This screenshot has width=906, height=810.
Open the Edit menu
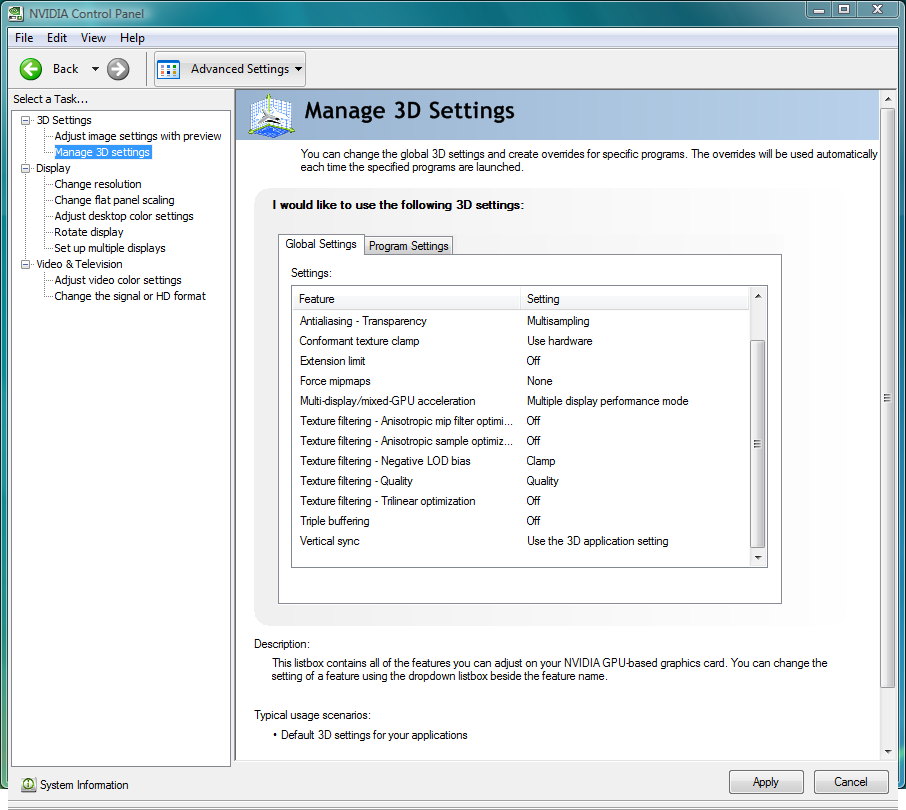[57, 38]
